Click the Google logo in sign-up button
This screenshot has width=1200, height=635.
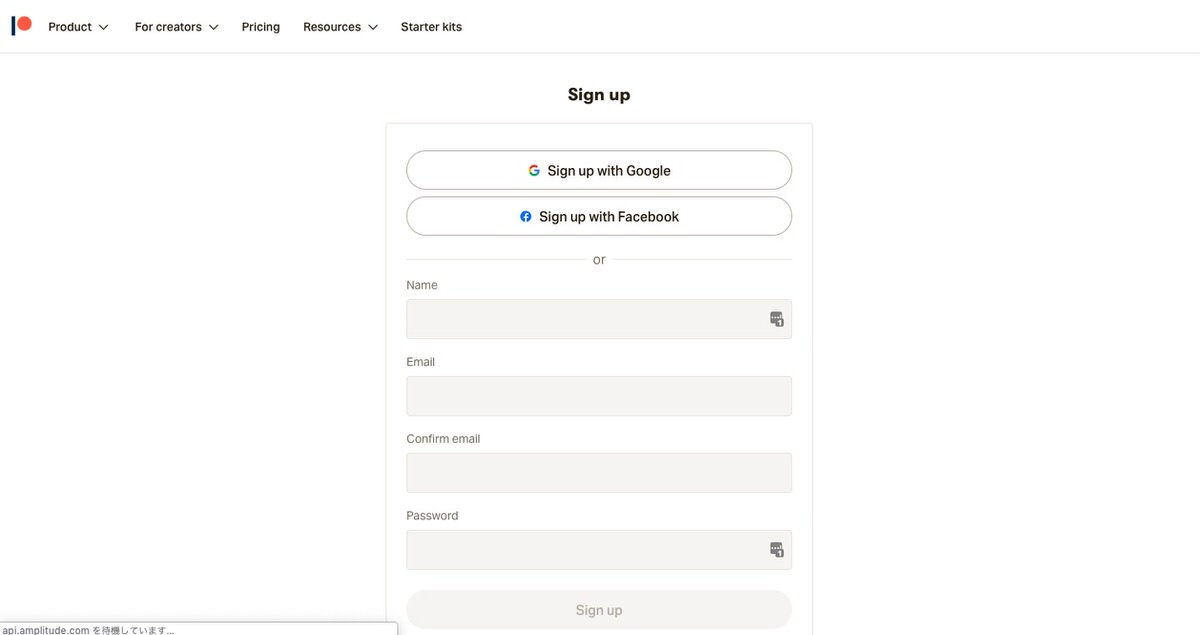click(534, 171)
